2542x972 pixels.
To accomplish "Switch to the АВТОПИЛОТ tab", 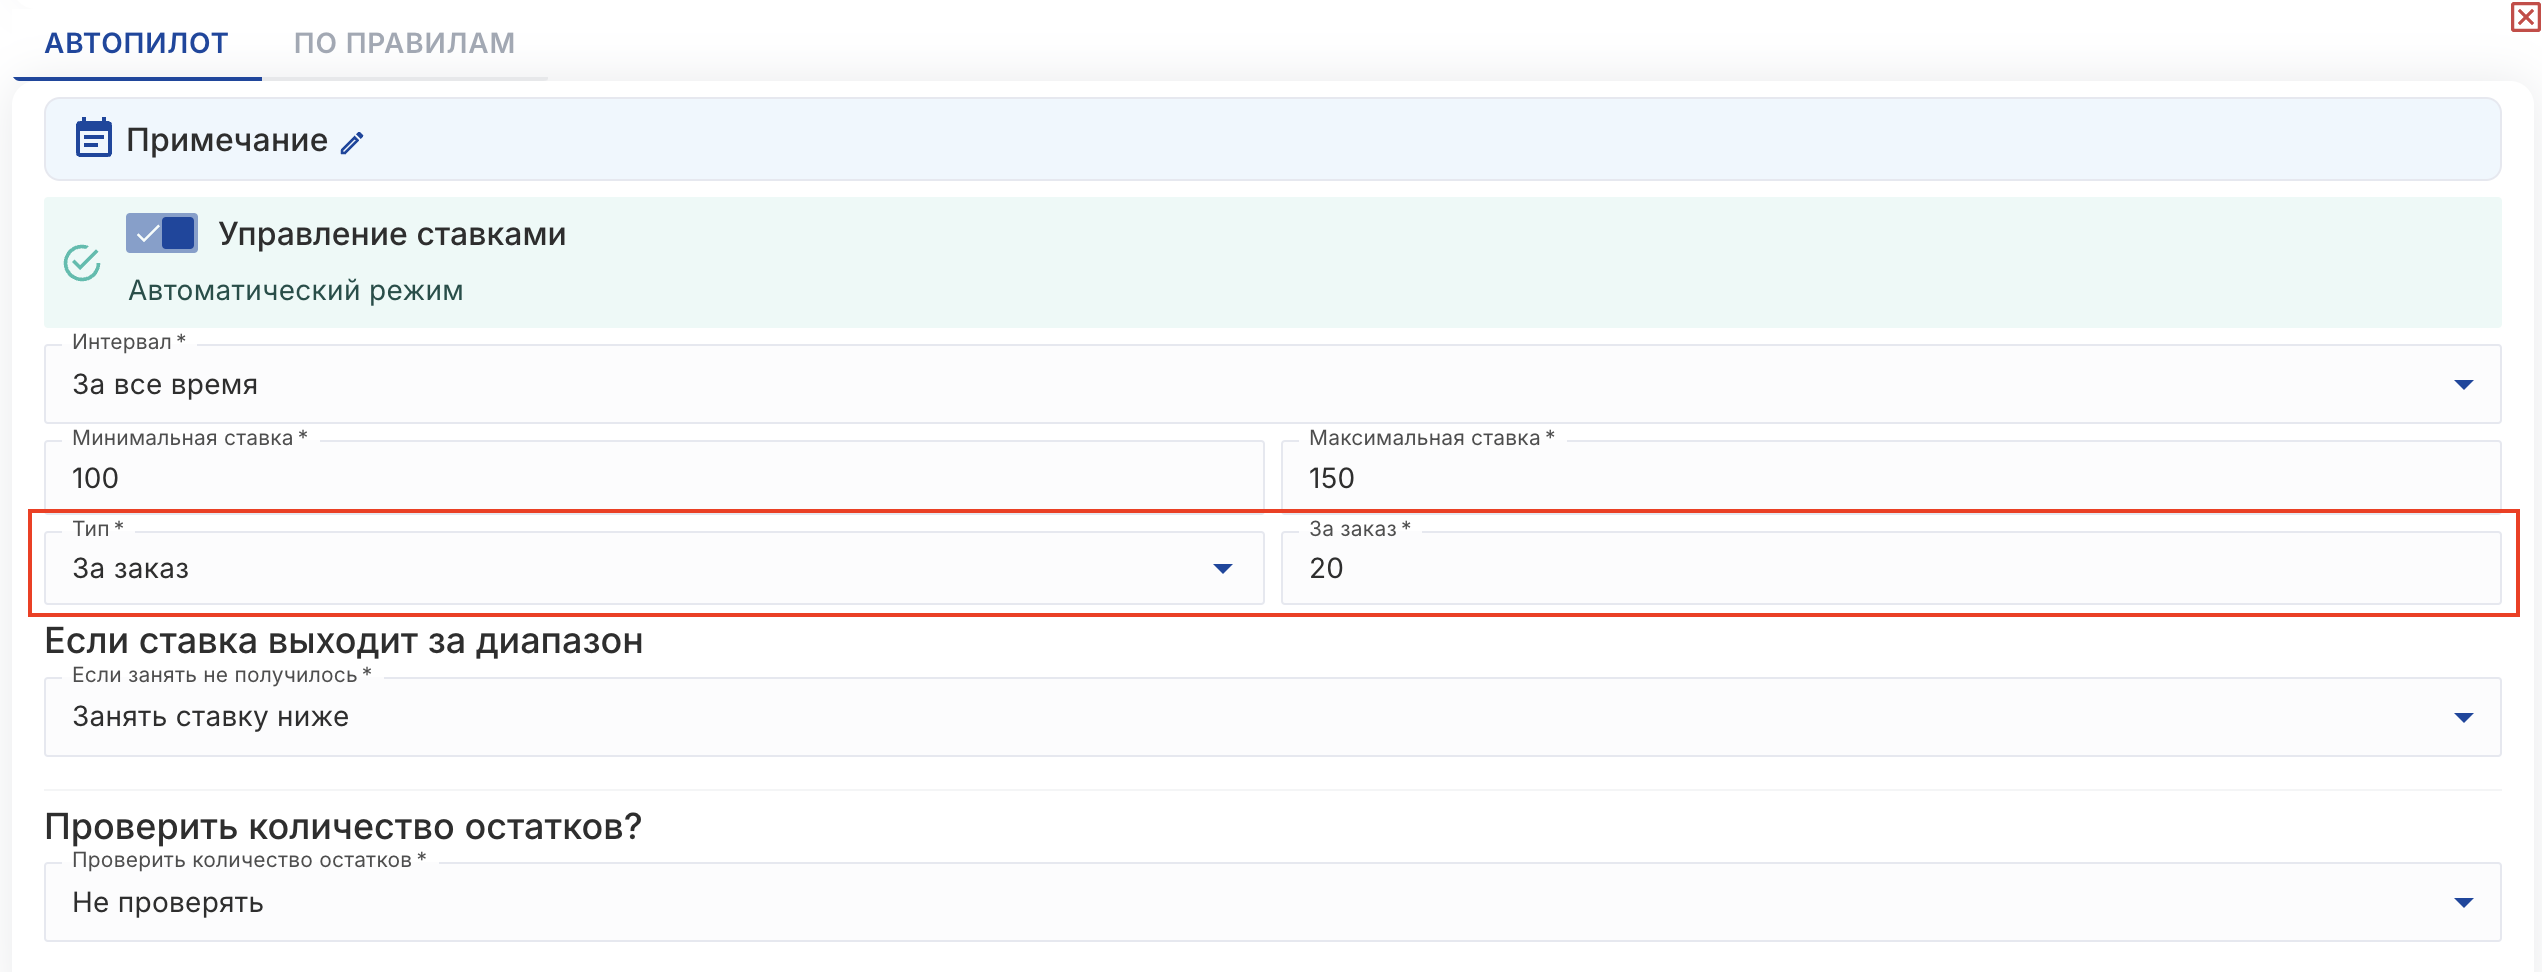I will coord(137,43).
